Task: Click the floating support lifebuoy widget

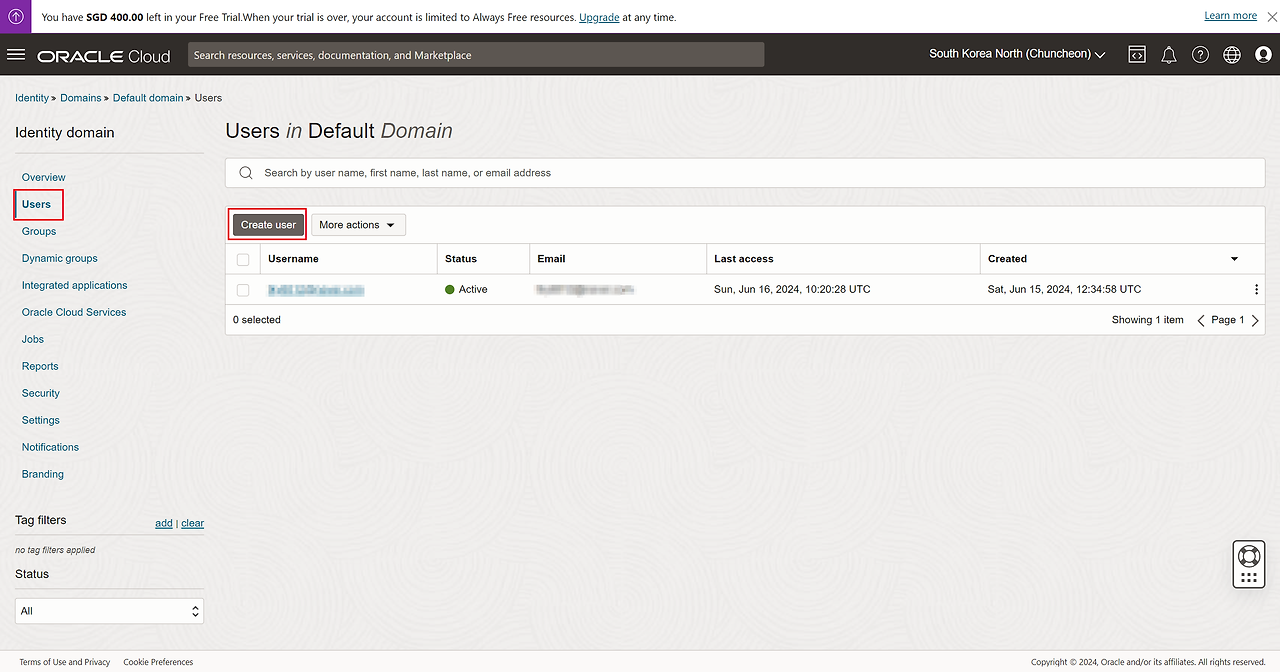Action: coord(1248,556)
